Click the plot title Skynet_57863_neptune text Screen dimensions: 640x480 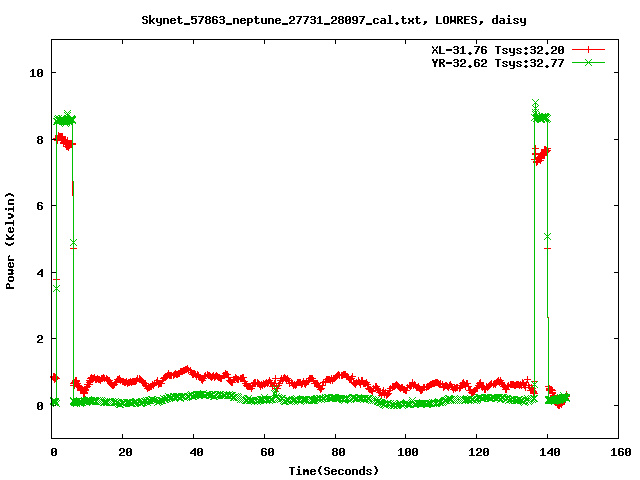(x=334, y=20)
